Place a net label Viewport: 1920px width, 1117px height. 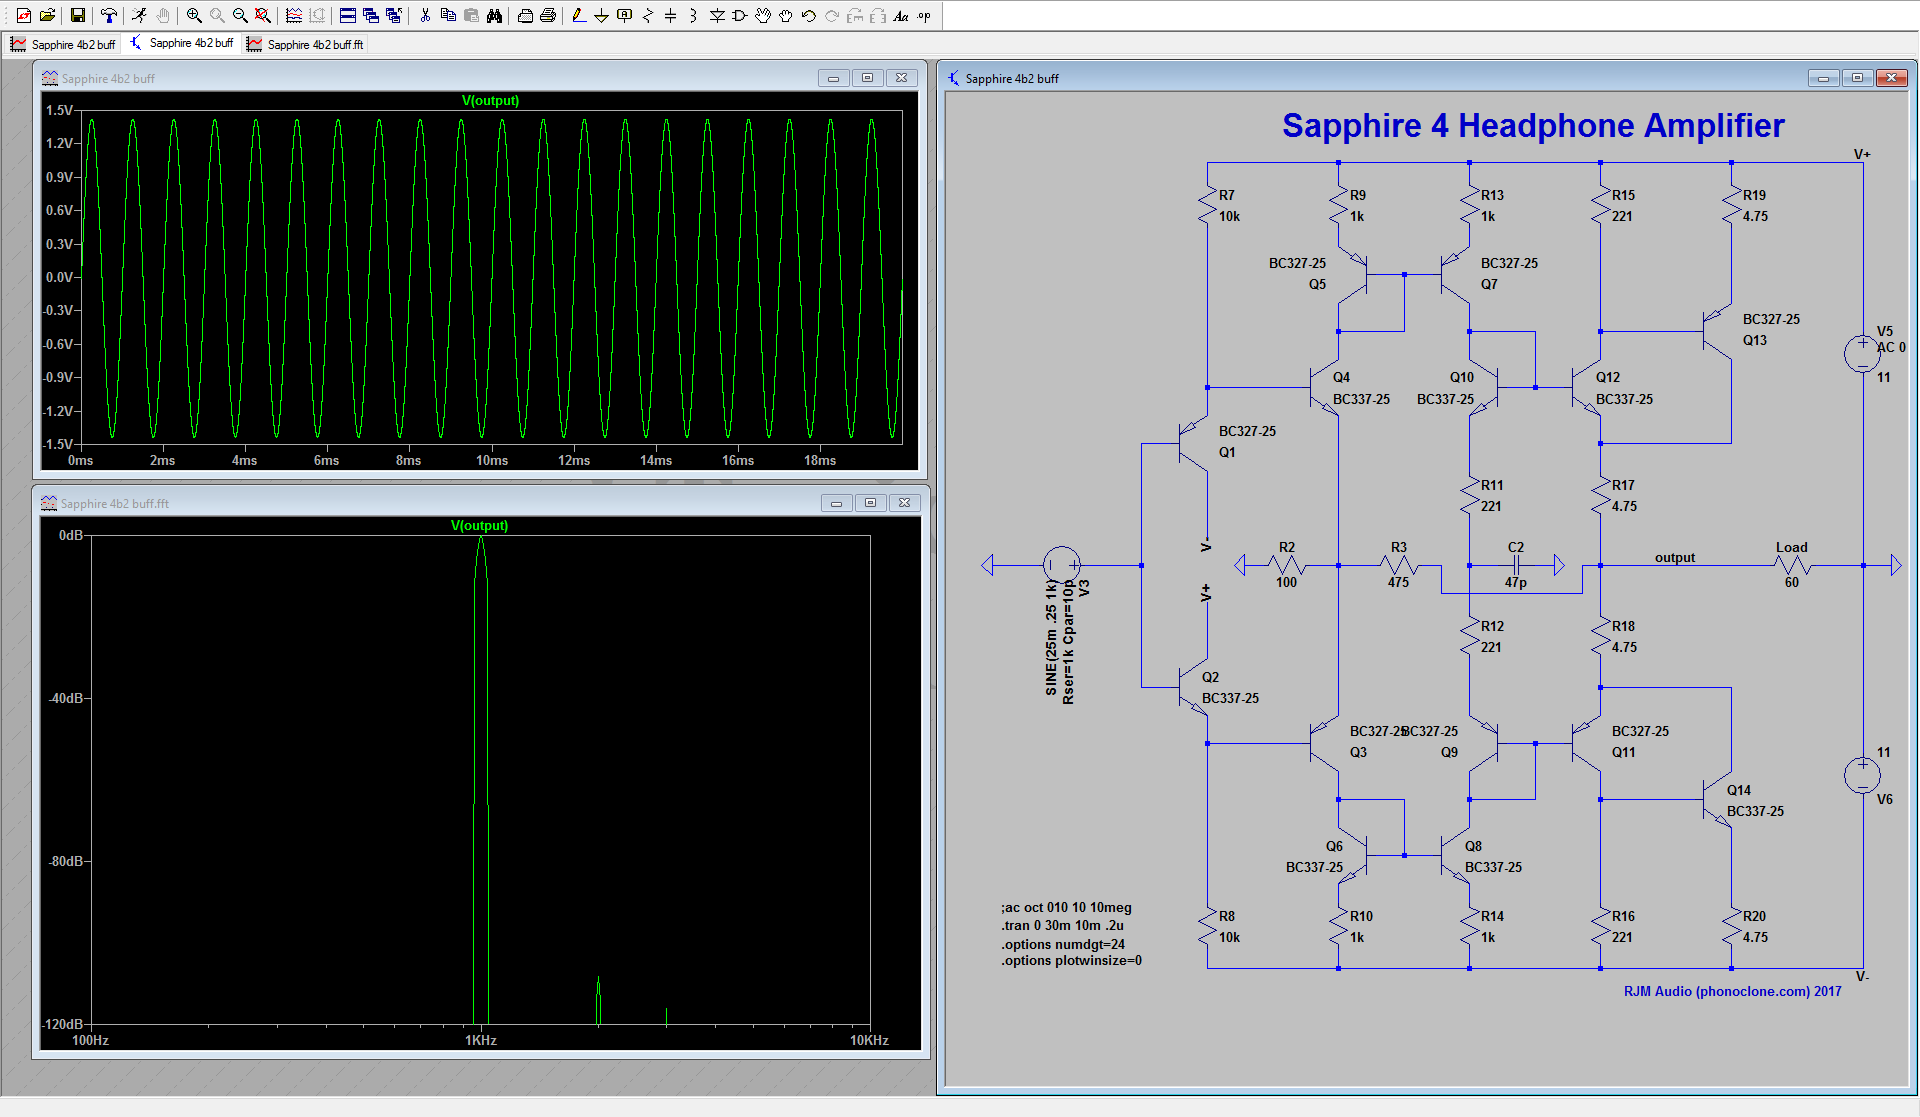pyautogui.click(x=625, y=15)
